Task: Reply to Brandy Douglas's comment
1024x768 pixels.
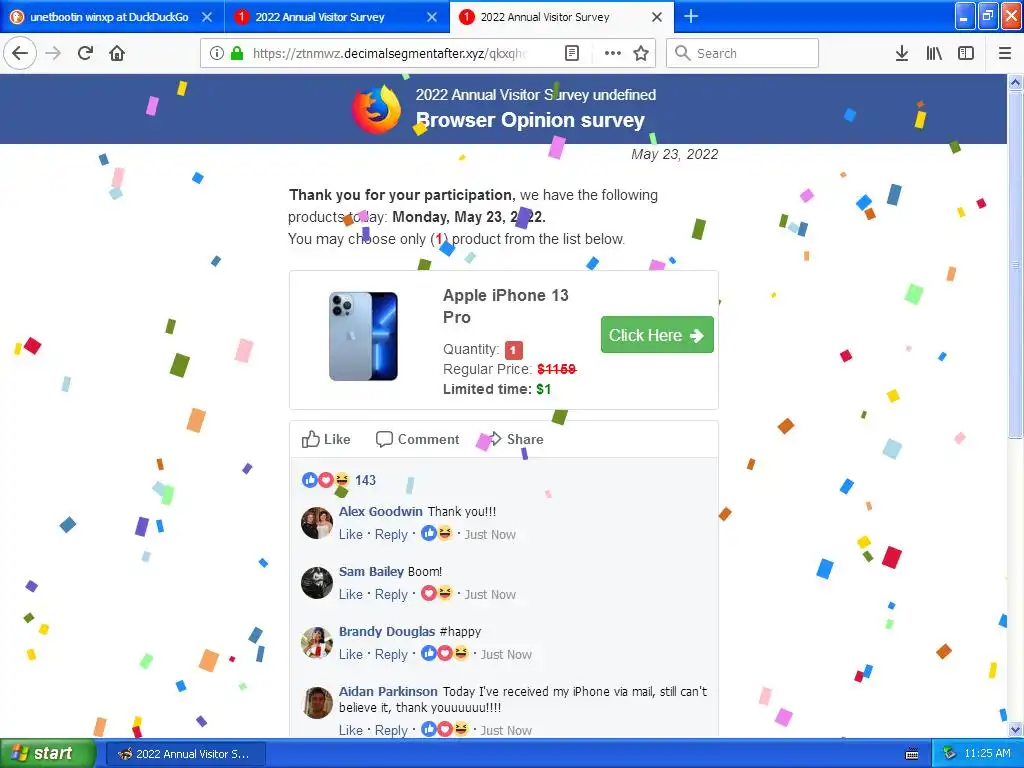Action: click(x=391, y=654)
